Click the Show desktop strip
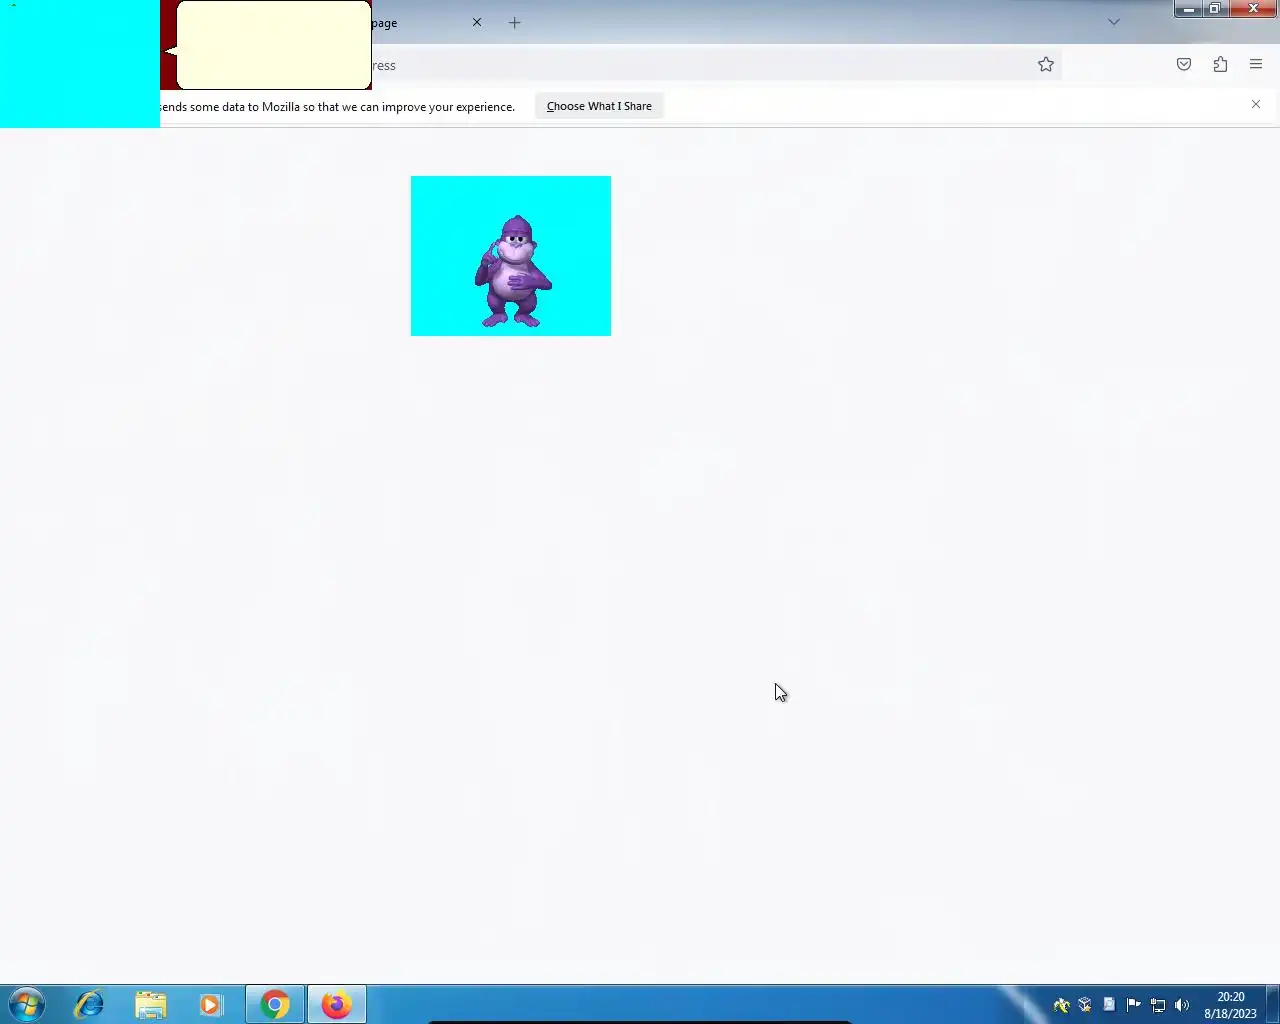Image resolution: width=1280 pixels, height=1024 pixels. [x=1273, y=1004]
